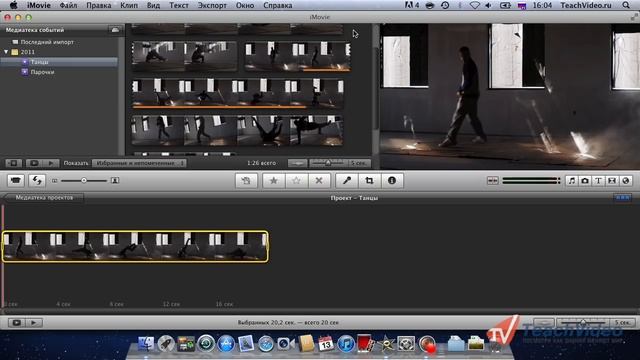Adjust event browser frames-per-thumbnail slider
Viewport: 640px width, 360px height.
[x=329, y=163]
